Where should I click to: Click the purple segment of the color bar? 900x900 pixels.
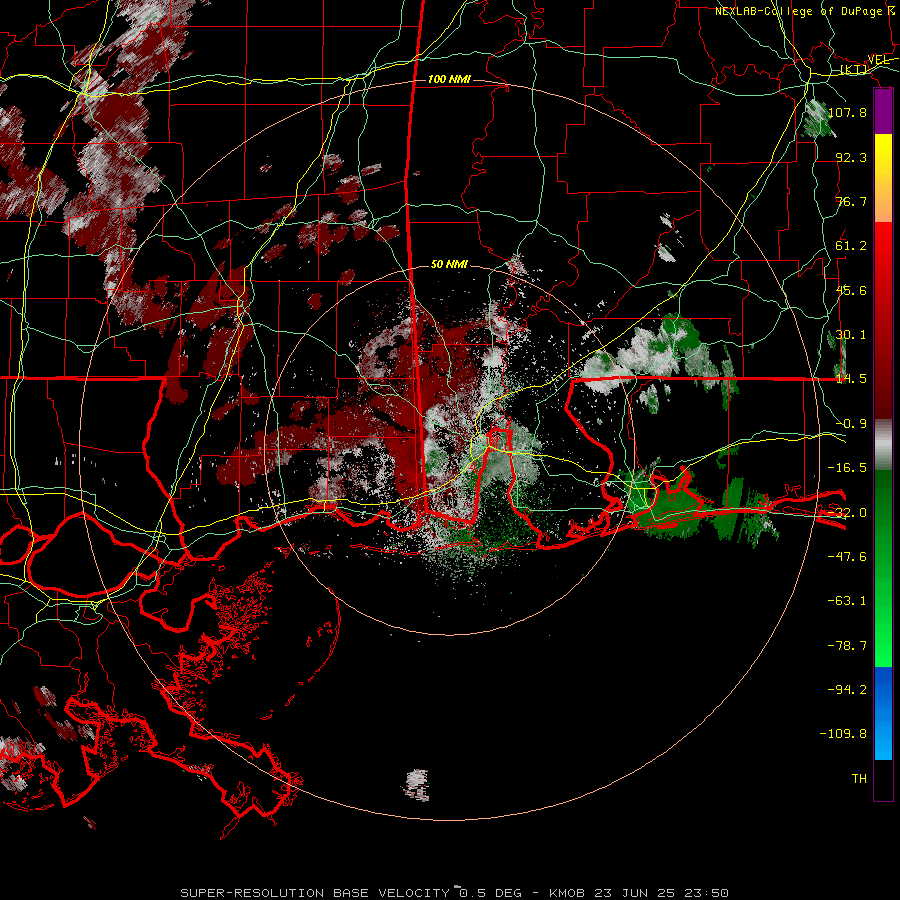point(883,111)
